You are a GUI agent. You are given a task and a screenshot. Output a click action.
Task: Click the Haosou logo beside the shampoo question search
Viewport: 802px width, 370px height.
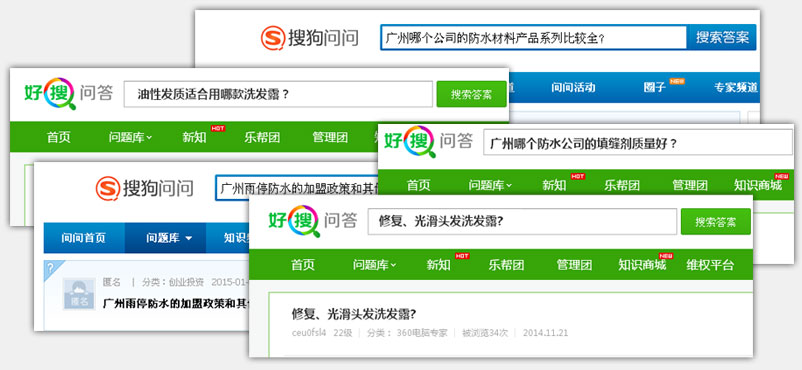point(69,94)
